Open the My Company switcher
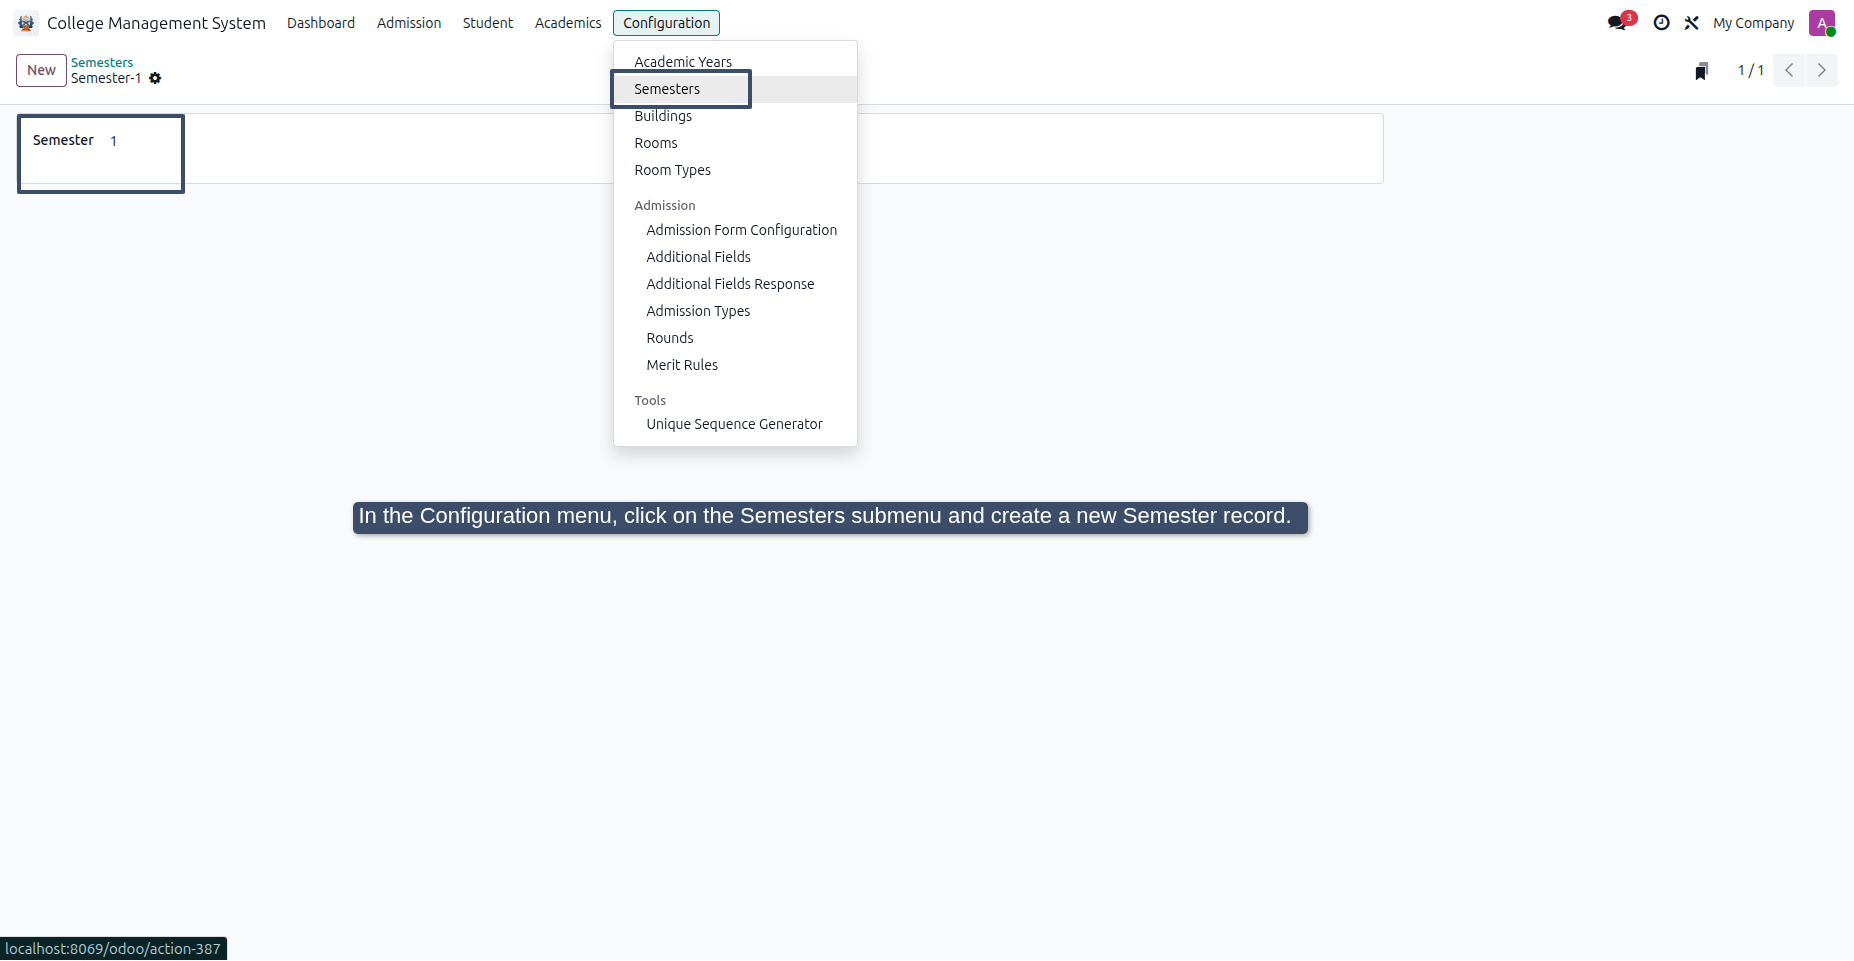The height and width of the screenshot is (961, 1854). tap(1753, 23)
